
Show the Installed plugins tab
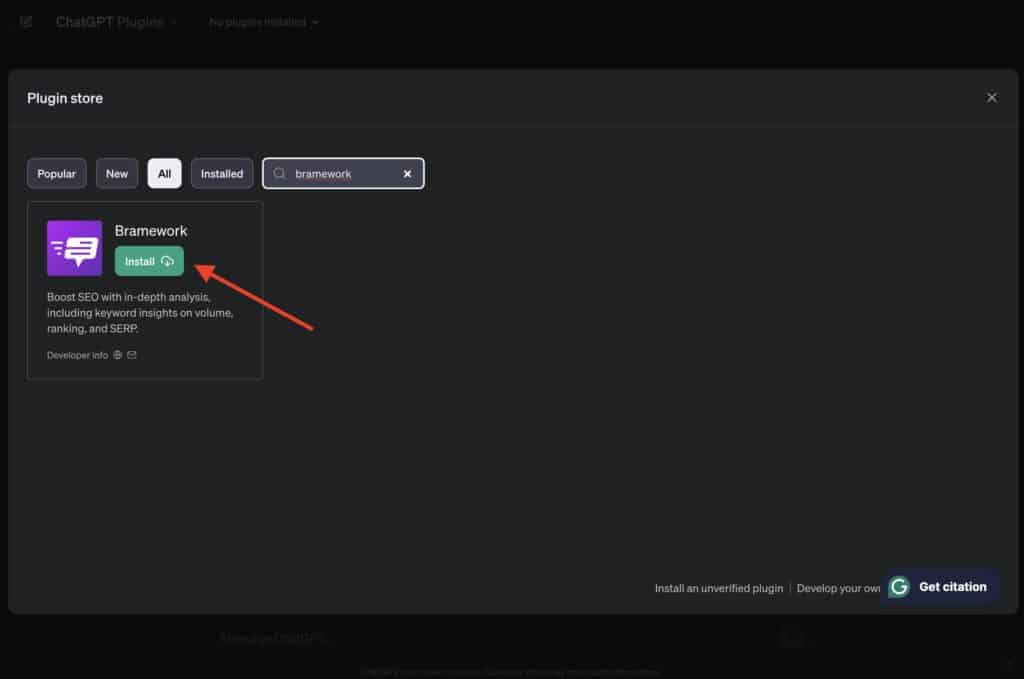222,174
